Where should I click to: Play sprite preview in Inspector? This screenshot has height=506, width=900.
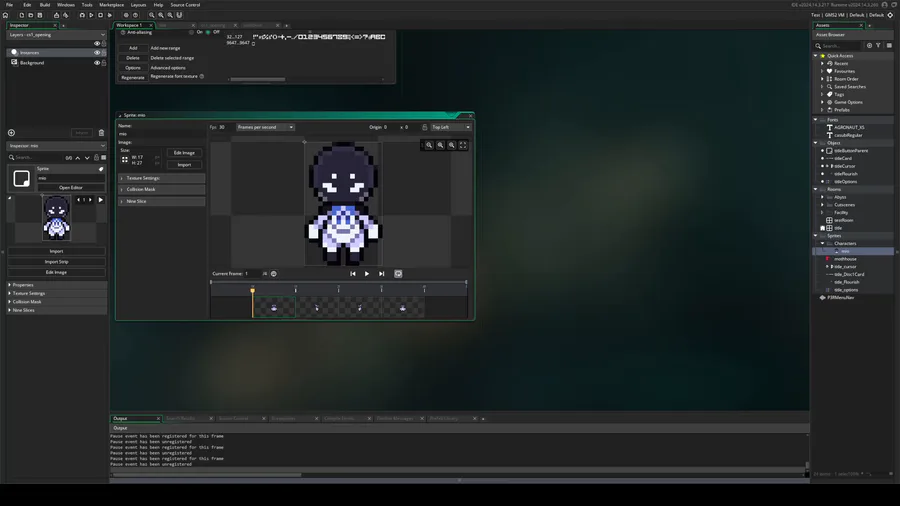pyautogui.click(x=100, y=200)
